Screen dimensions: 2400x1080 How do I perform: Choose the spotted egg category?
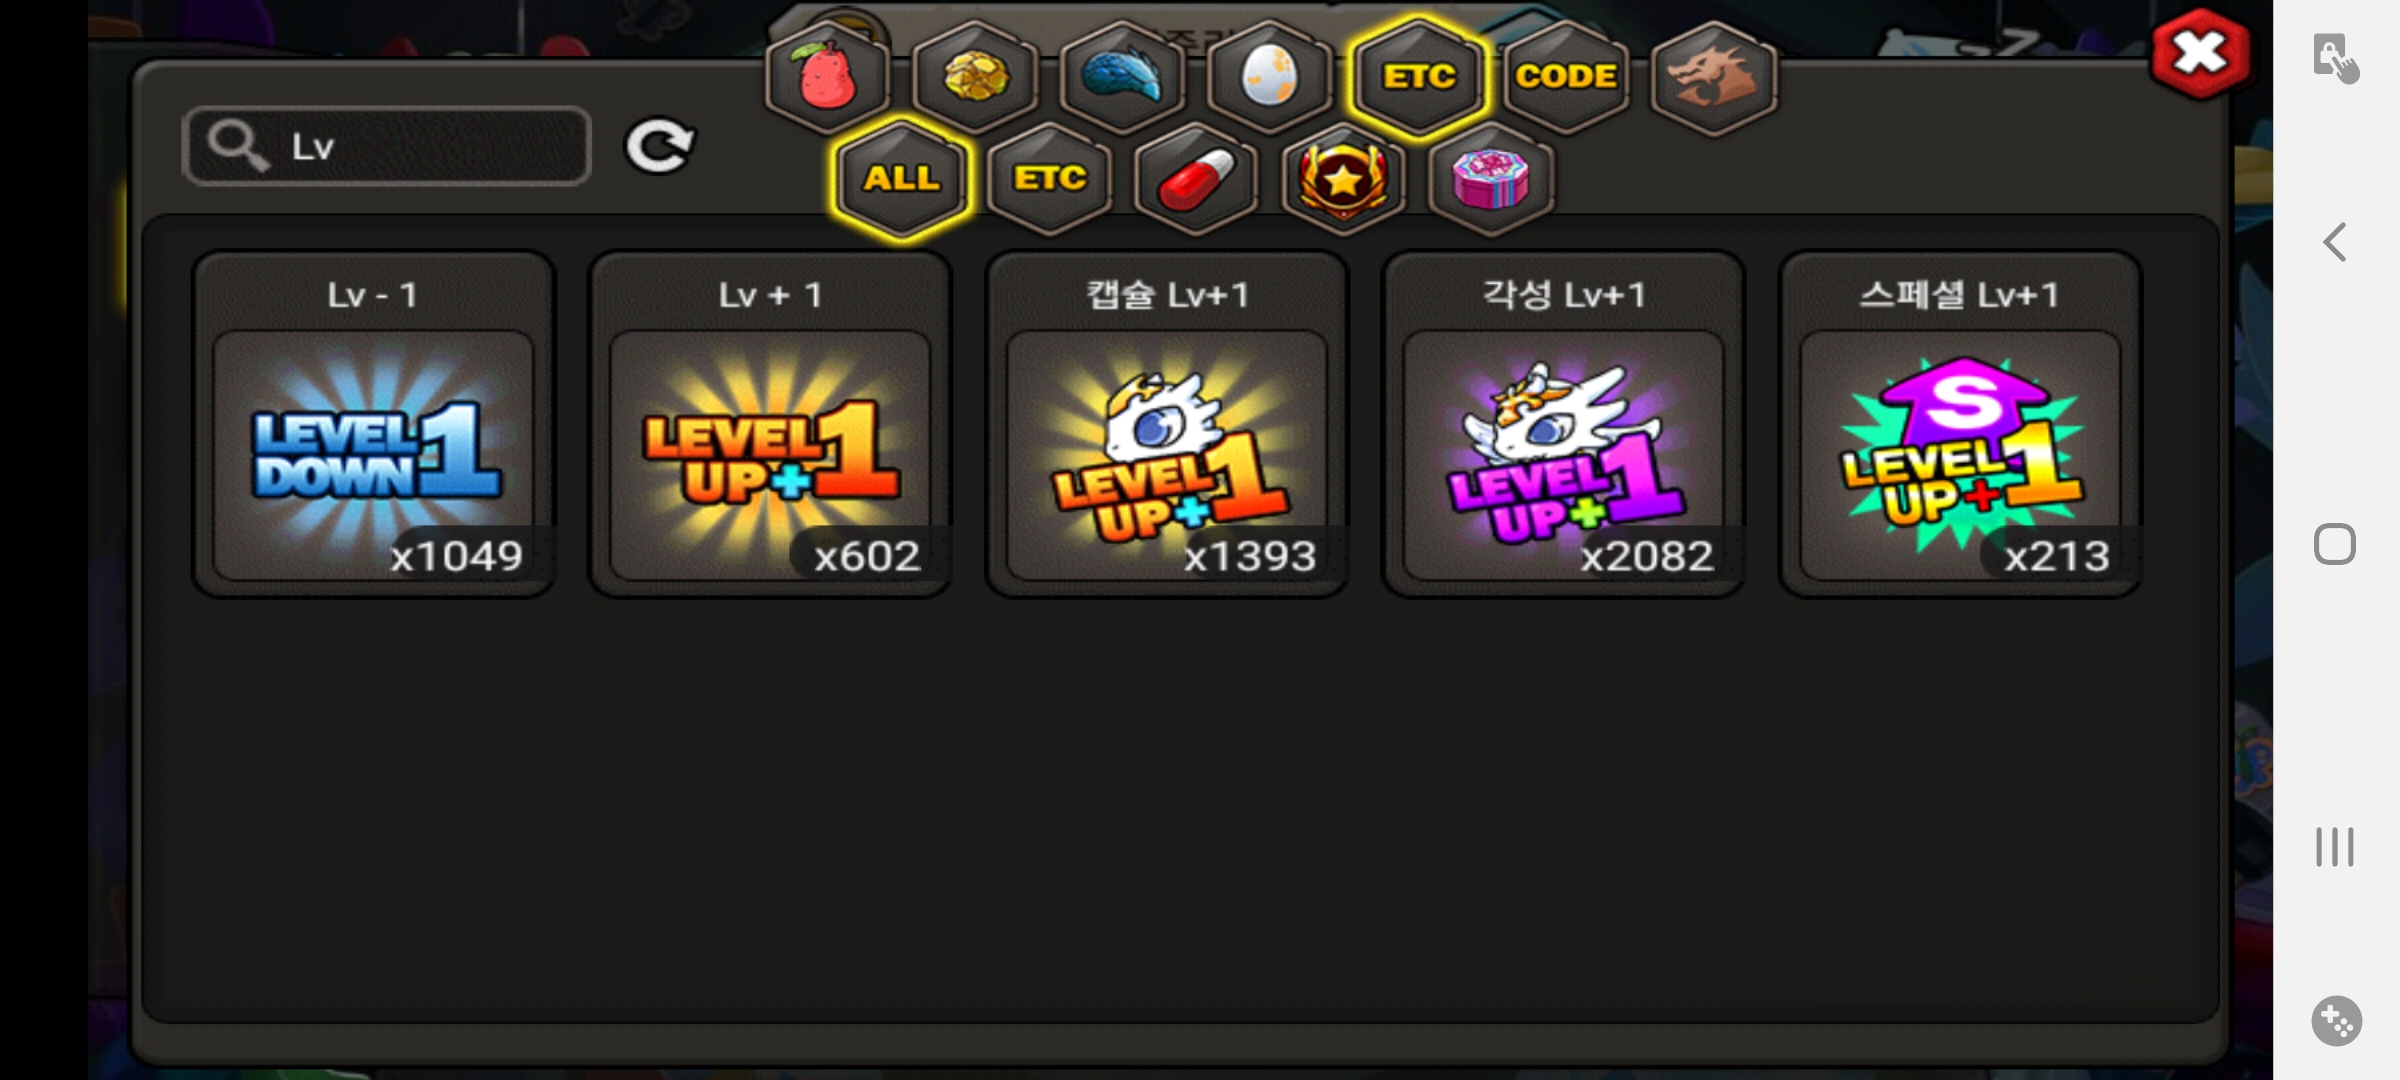pos(1269,76)
